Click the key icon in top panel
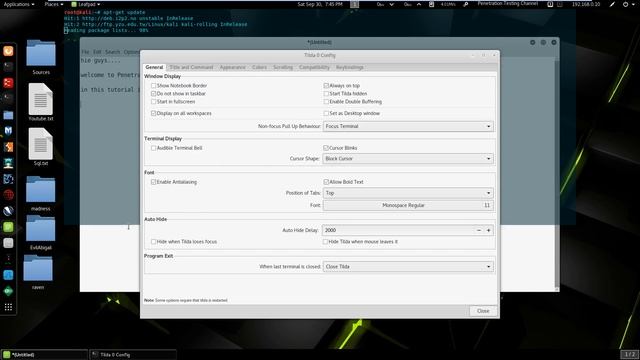The width and height of the screenshot is (640, 360). click(x=466, y=4)
